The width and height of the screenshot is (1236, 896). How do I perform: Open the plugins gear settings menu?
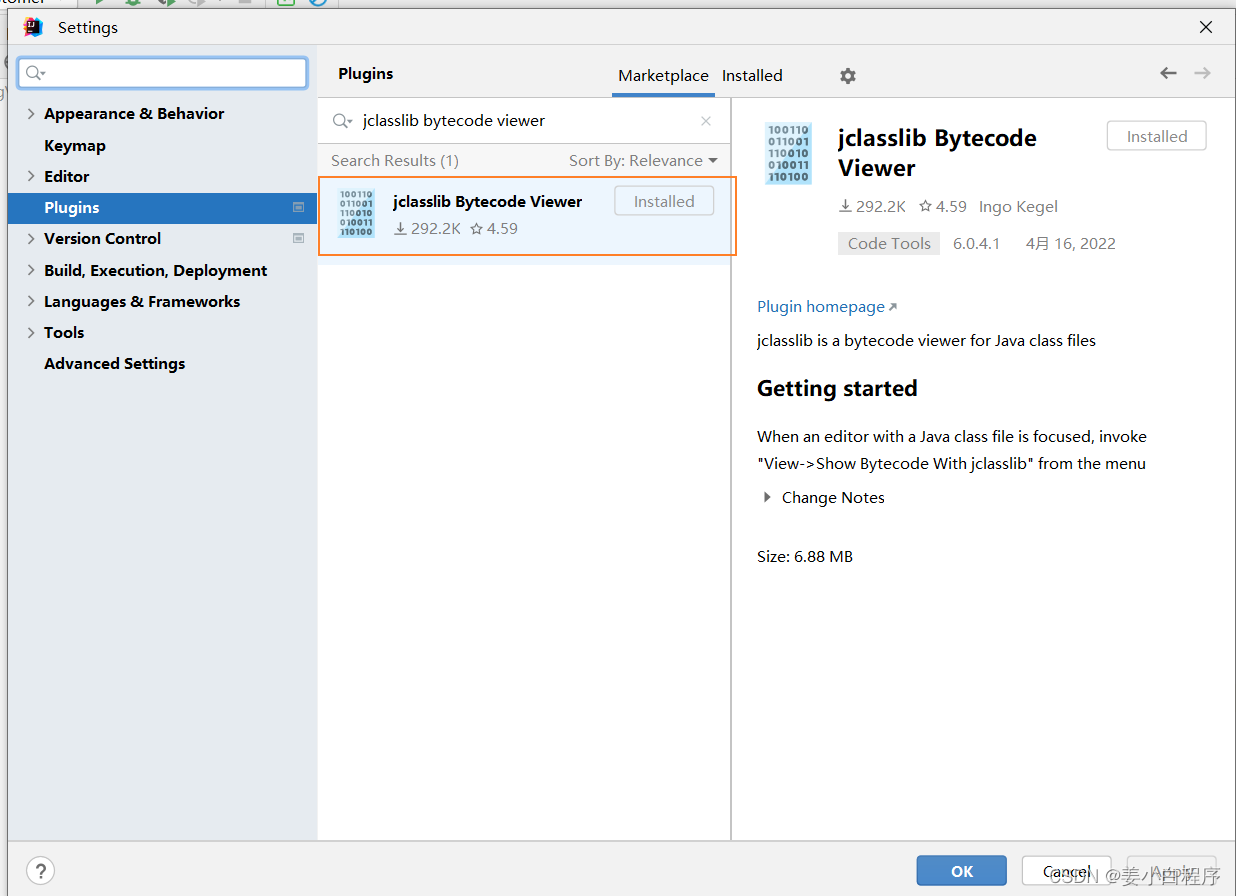point(848,76)
